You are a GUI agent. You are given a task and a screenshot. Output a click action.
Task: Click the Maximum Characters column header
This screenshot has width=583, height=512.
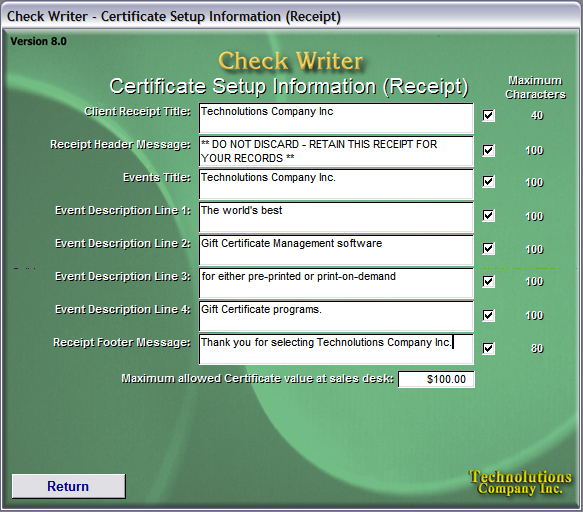point(535,87)
